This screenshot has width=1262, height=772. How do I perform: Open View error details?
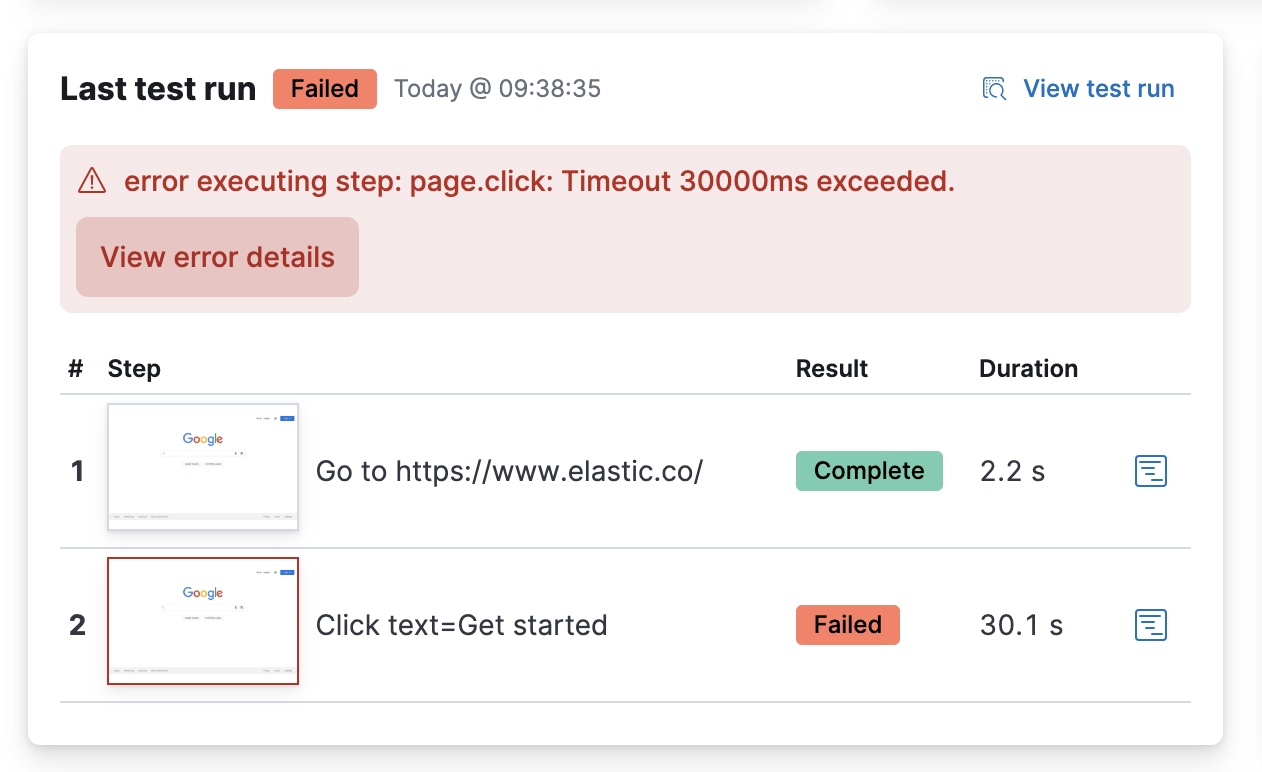pos(216,256)
